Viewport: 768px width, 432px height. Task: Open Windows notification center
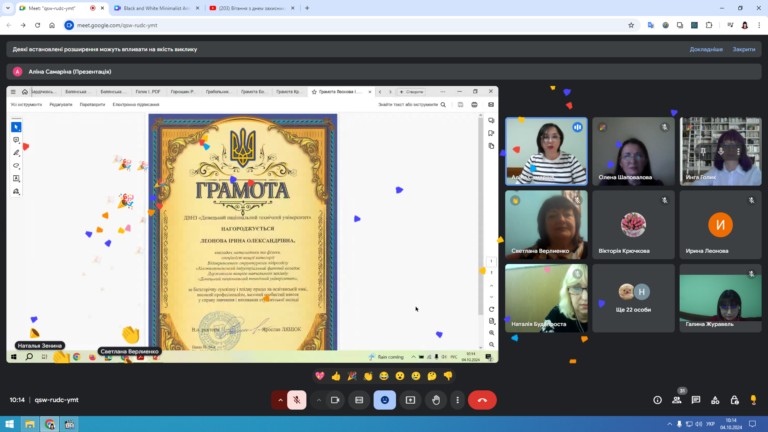tap(753, 424)
